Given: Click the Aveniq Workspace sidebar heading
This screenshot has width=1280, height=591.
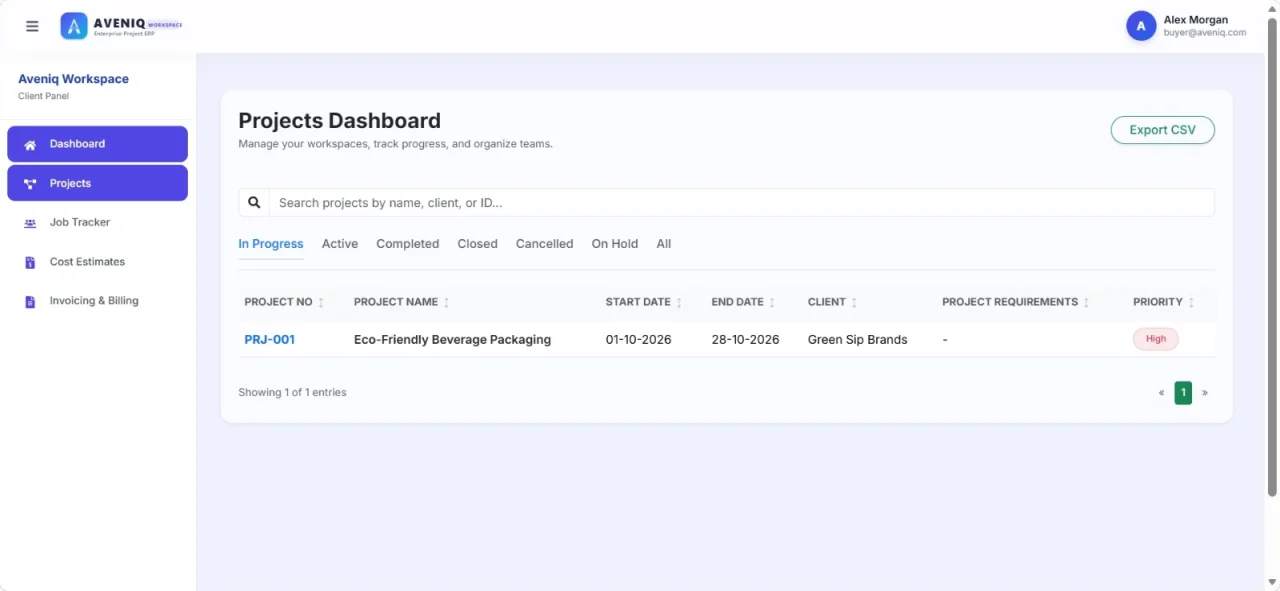Looking at the screenshot, I should point(73,79).
